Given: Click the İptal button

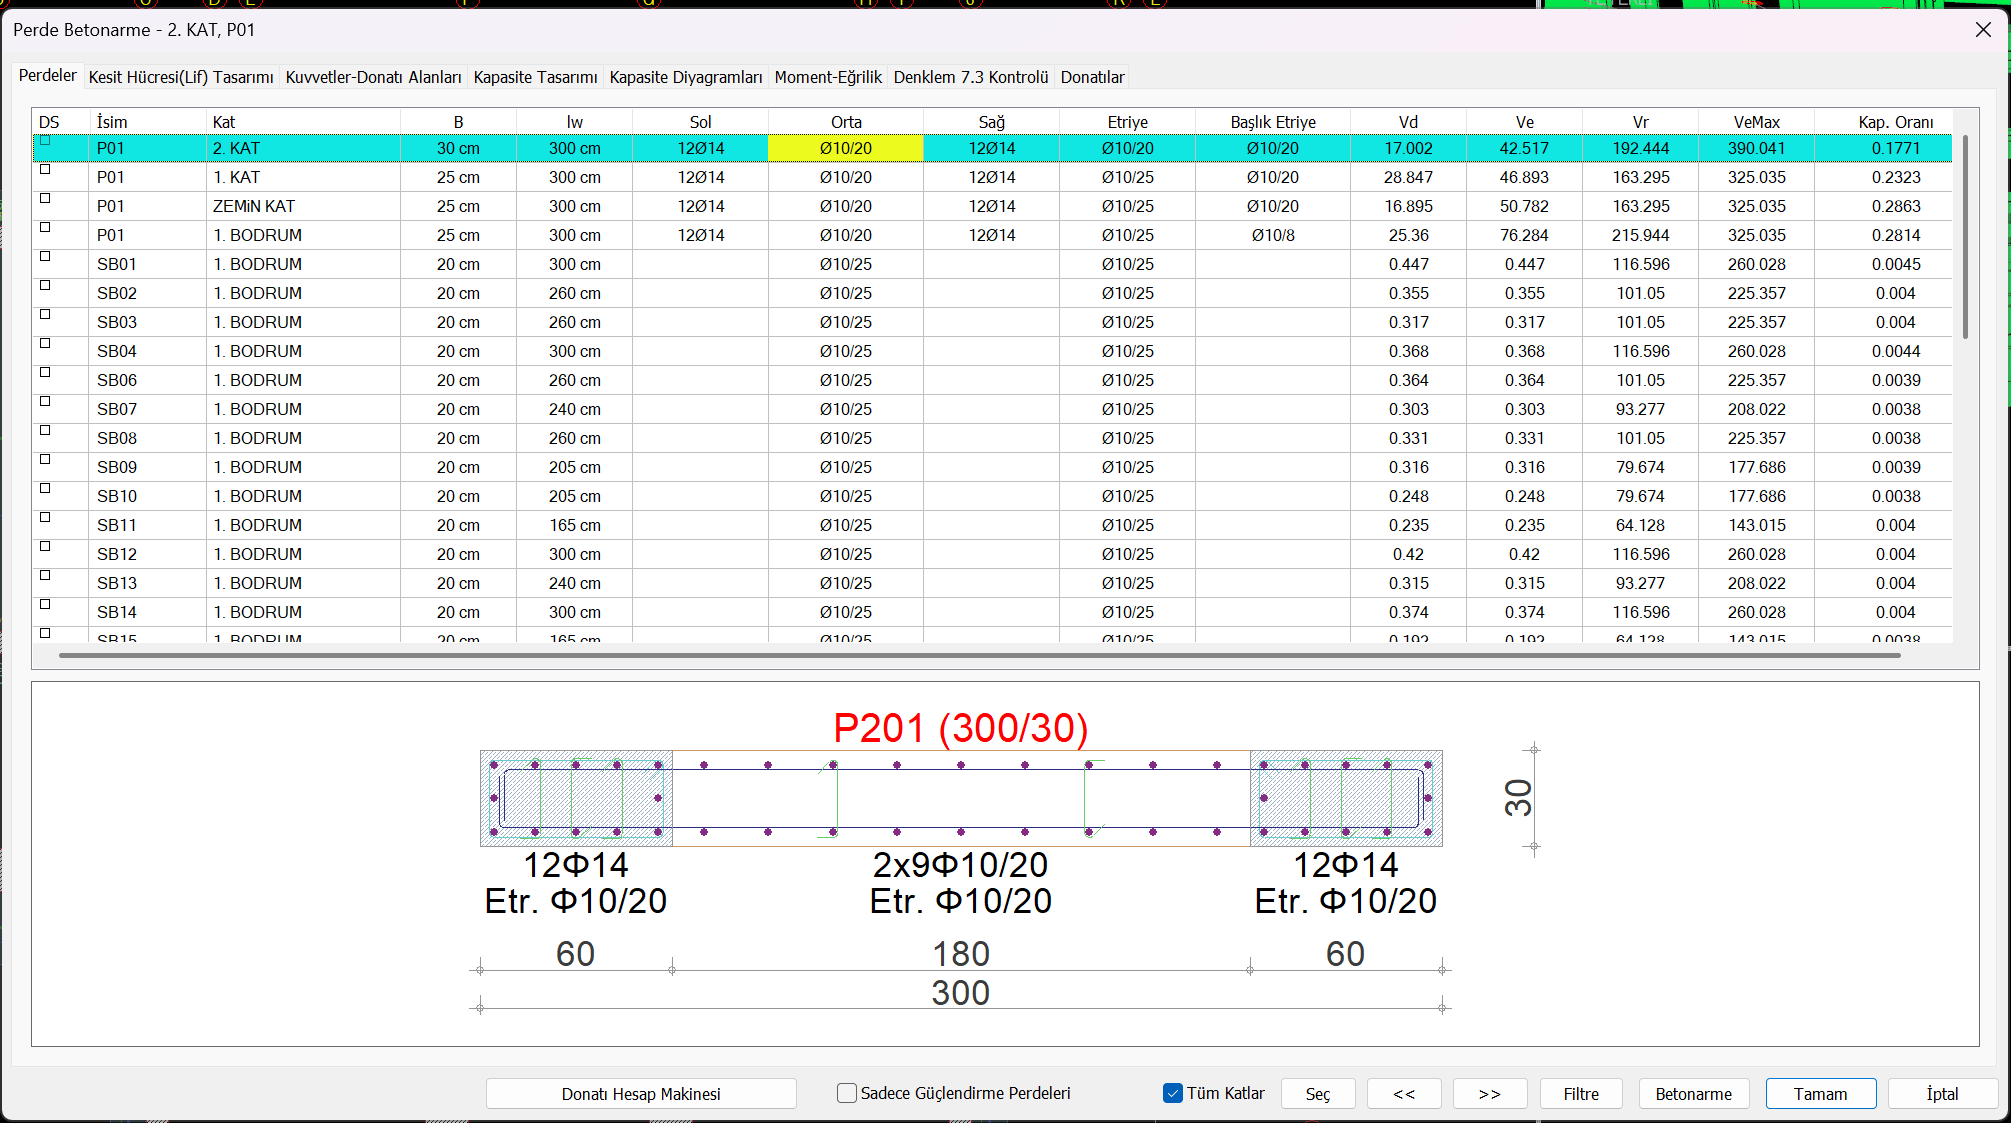Looking at the screenshot, I should (1942, 1094).
